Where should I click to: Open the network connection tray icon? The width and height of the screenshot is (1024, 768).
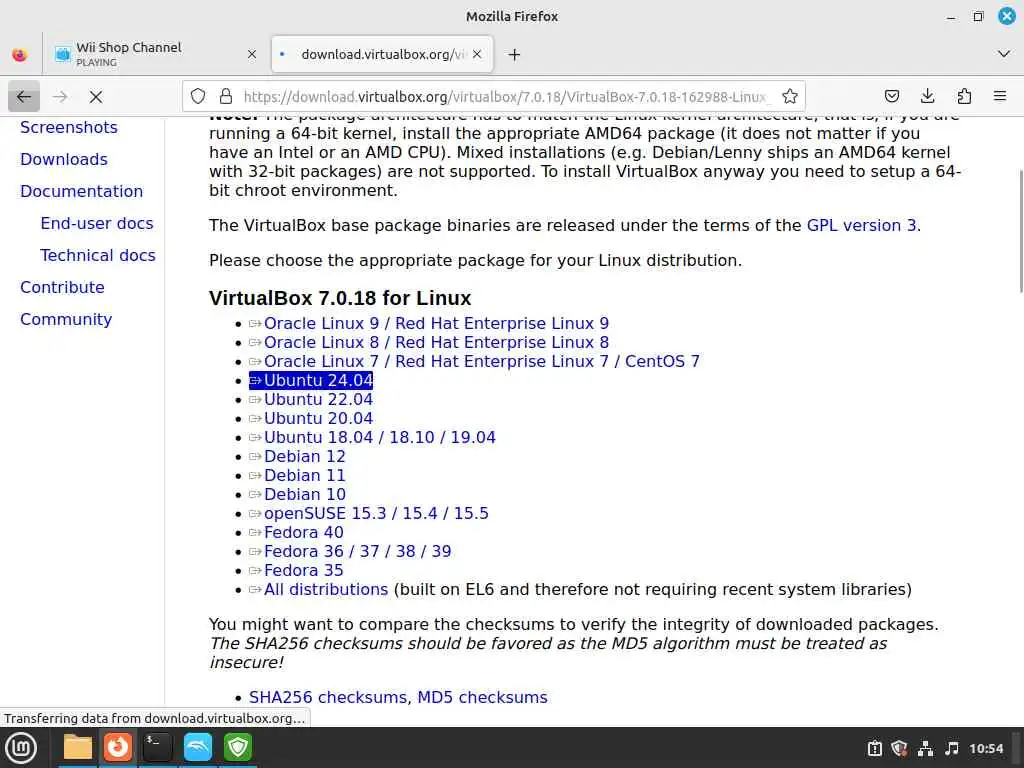click(925, 748)
